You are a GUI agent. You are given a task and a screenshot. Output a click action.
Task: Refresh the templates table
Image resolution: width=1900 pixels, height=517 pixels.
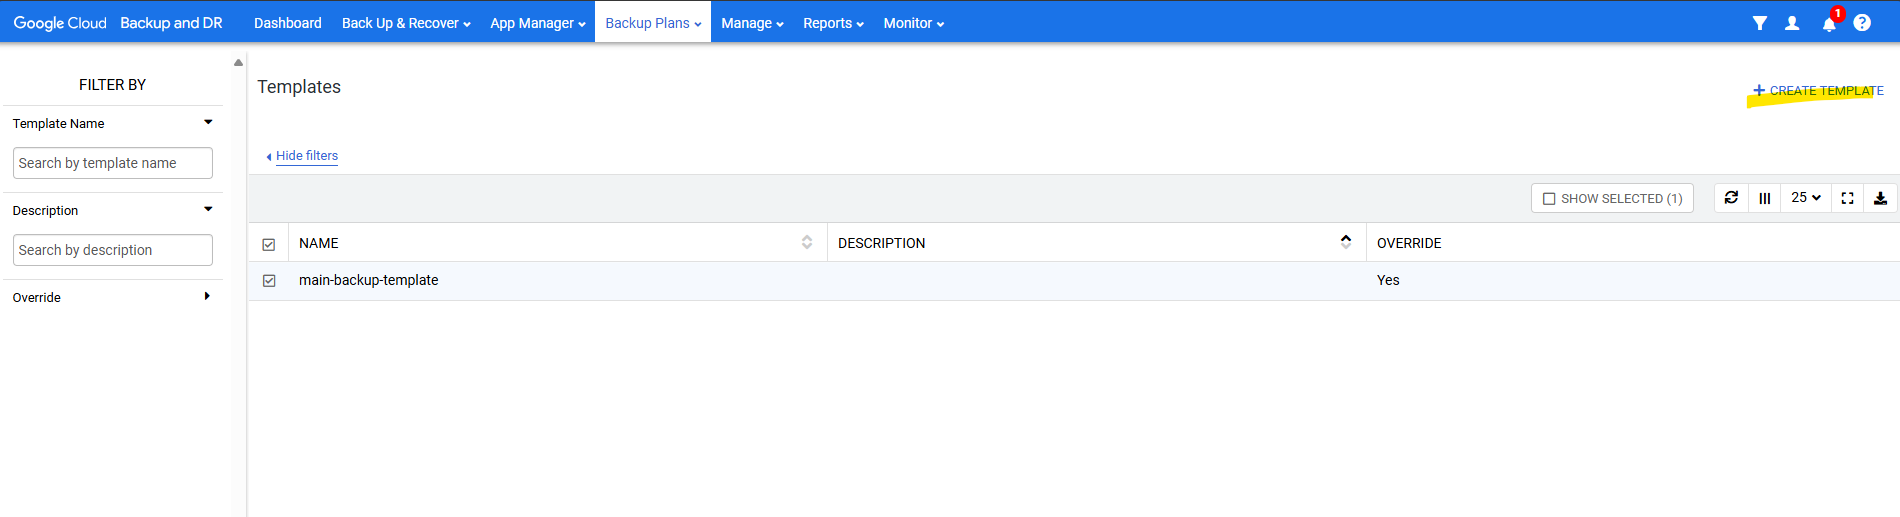pyautogui.click(x=1731, y=198)
